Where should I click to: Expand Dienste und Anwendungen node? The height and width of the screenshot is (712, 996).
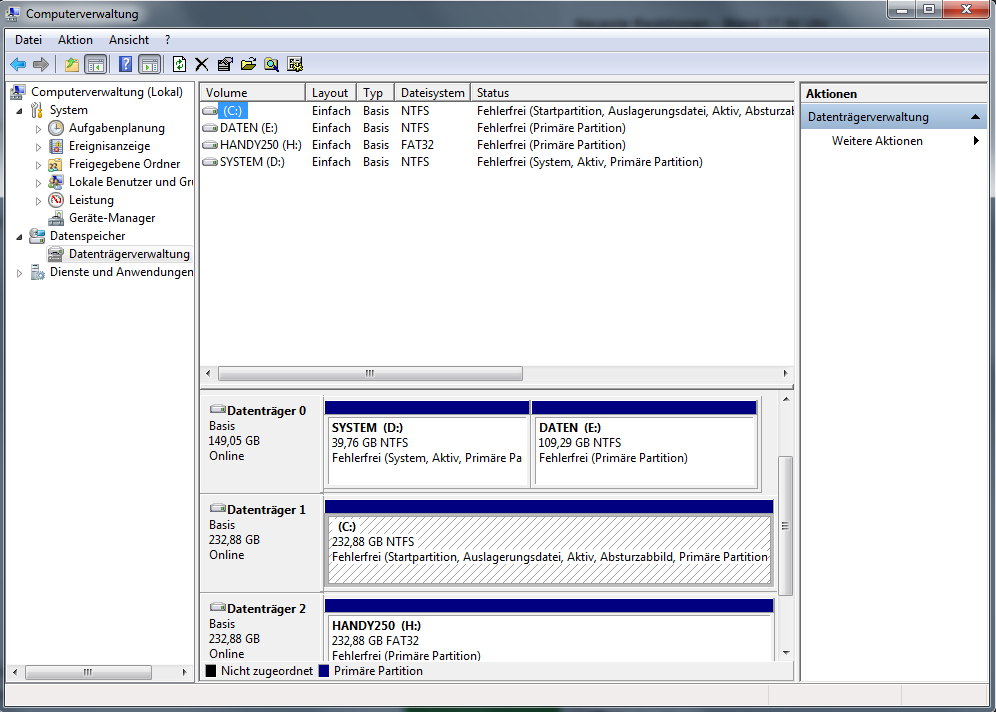point(19,272)
